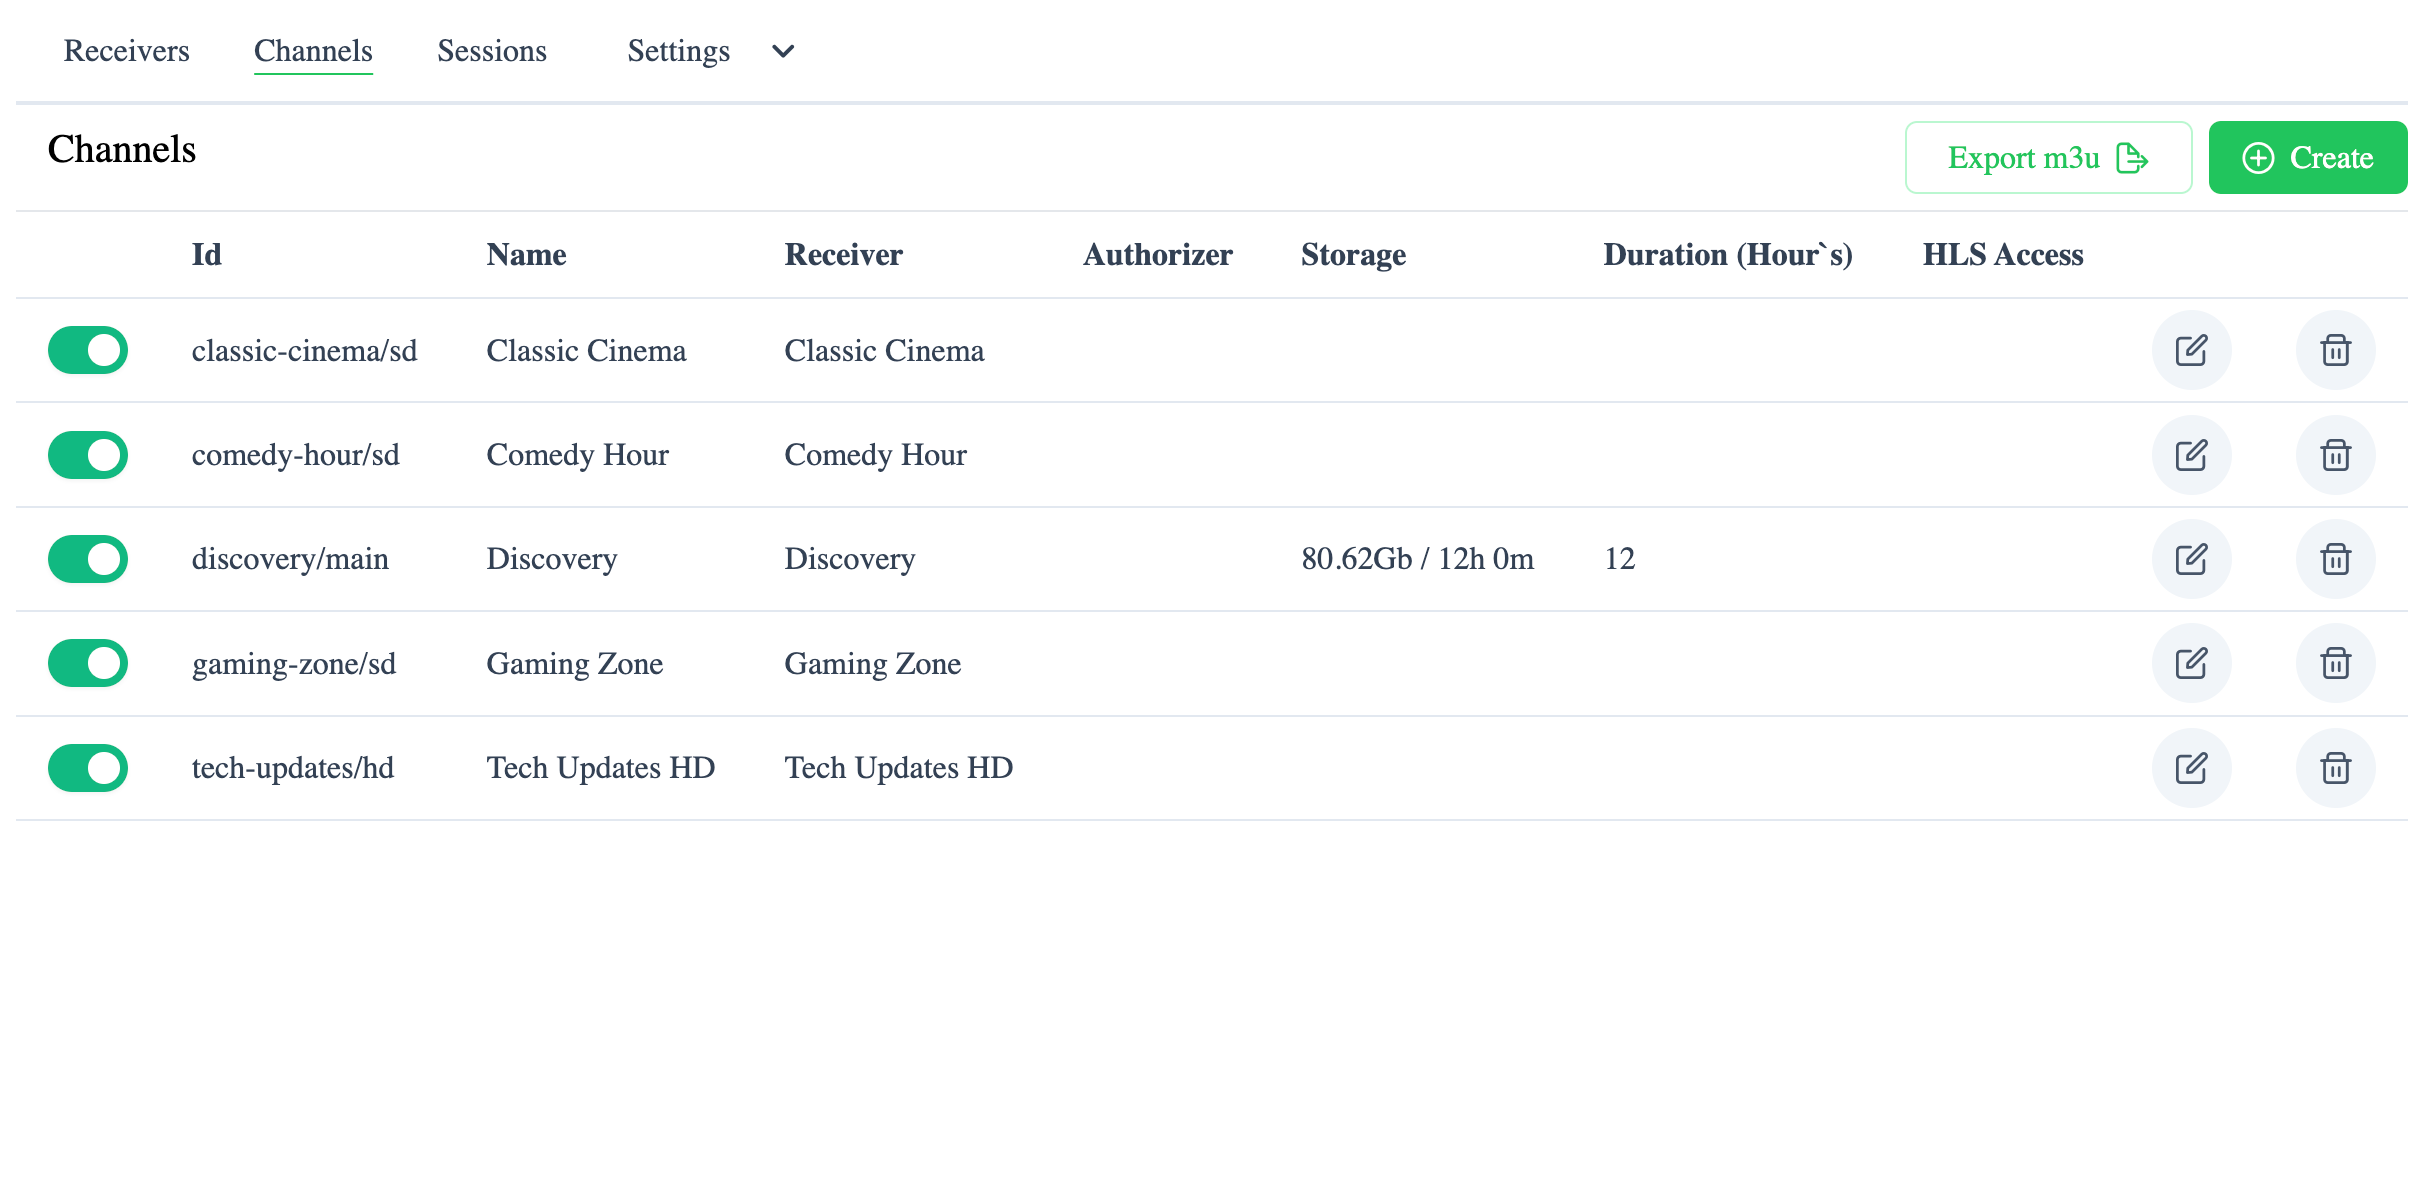Edit the tech-updates/hd channel
The image size is (2424, 1200).
2191,768
